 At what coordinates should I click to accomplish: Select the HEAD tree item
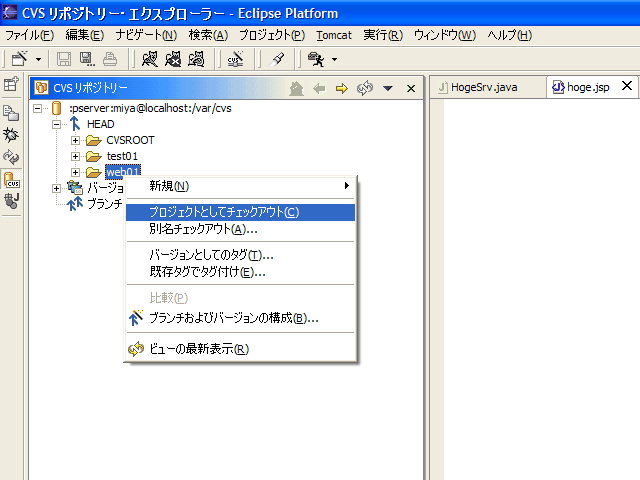(100, 124)
